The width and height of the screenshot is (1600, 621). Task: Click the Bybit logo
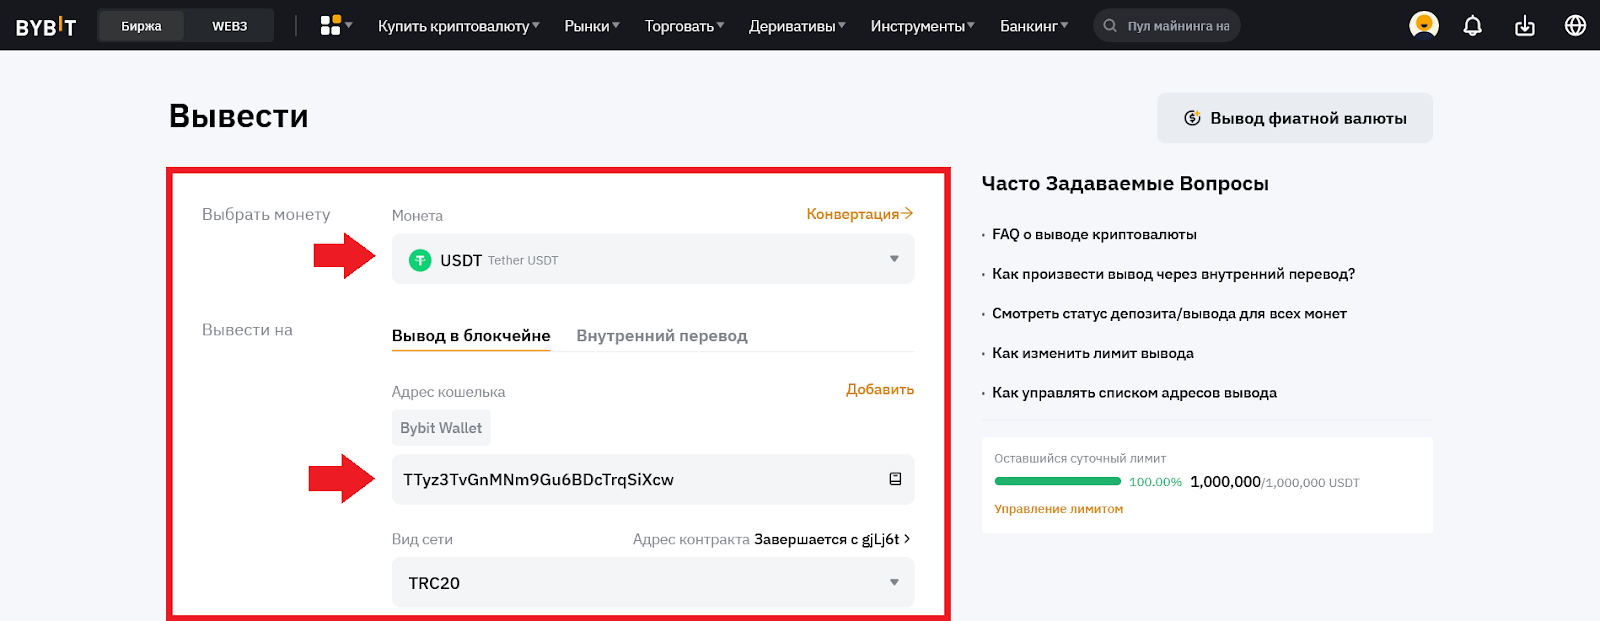(46, 27)
